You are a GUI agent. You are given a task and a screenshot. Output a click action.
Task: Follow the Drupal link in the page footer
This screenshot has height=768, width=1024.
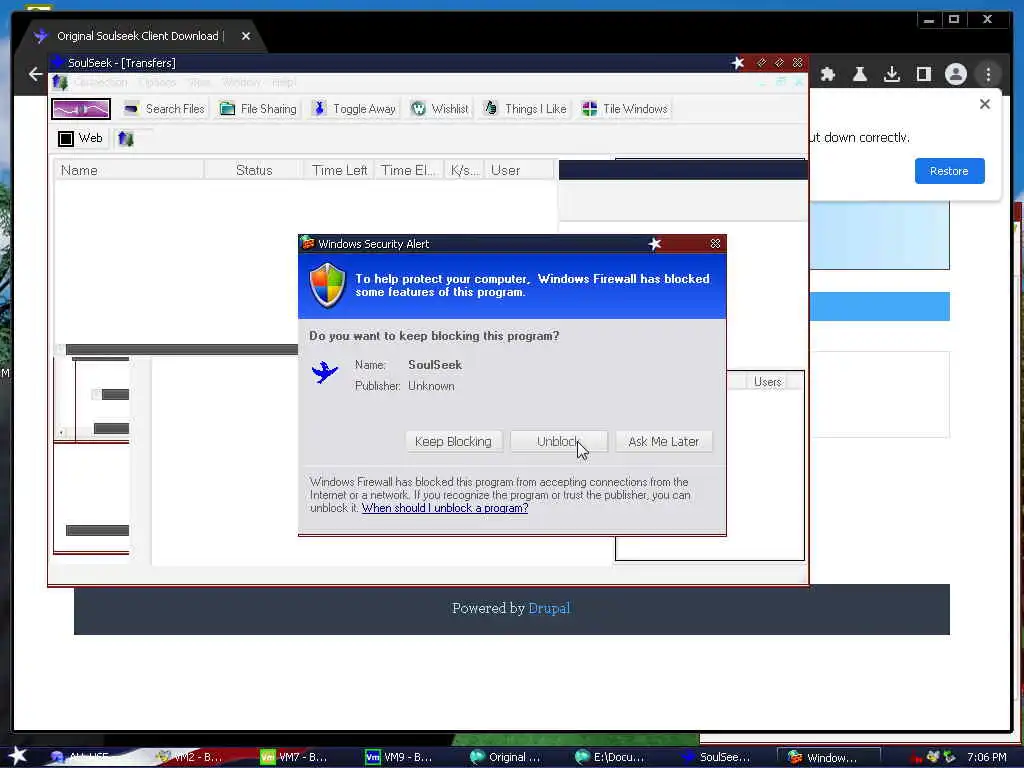[x=549, y=608]
